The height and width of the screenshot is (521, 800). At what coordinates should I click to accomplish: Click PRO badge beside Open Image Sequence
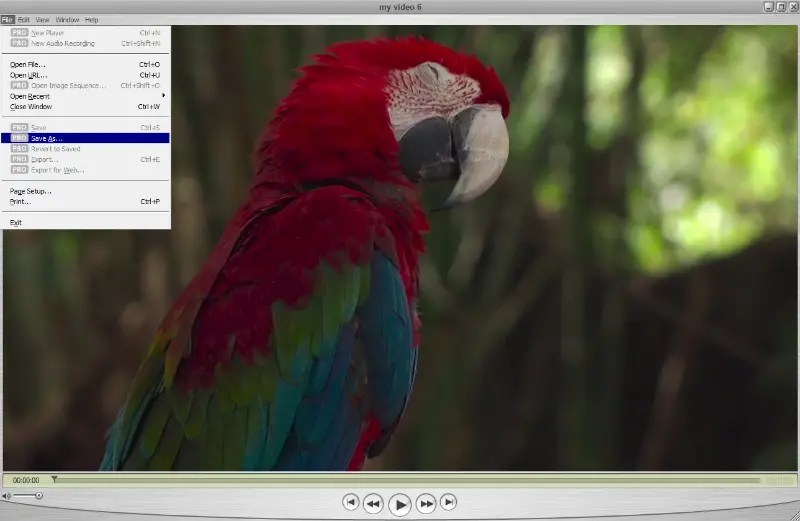pos(19,85)
